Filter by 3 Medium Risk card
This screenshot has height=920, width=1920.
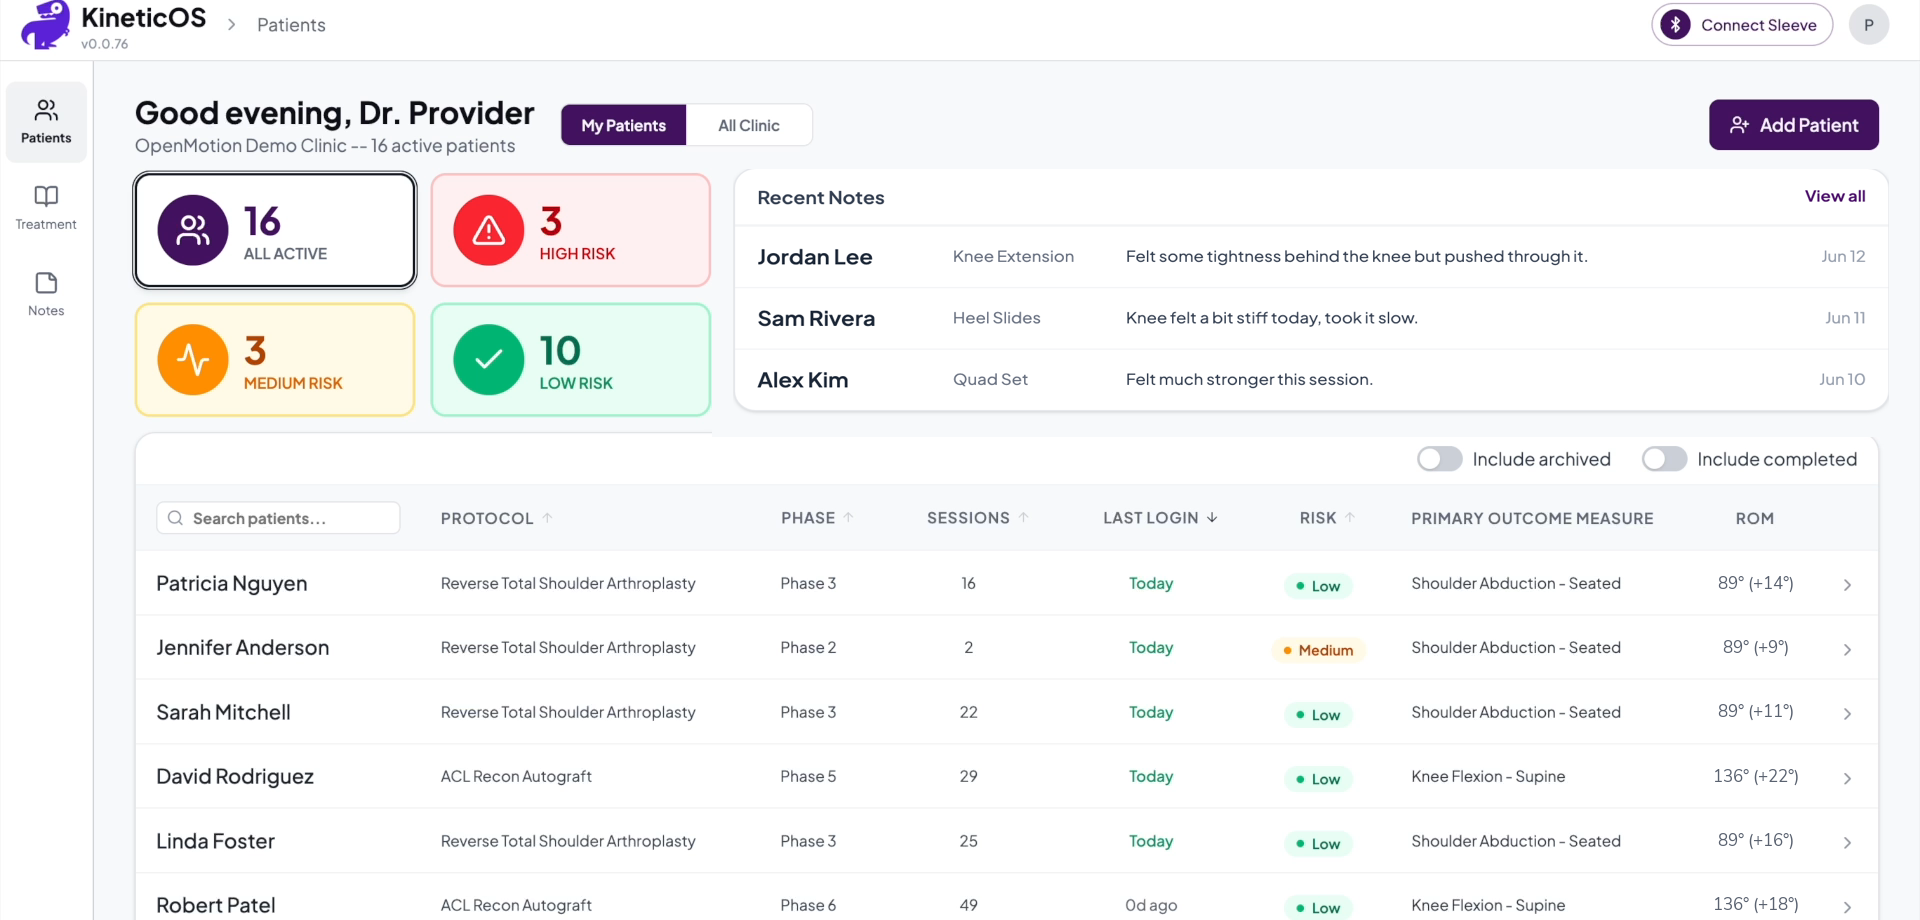[275, 360]
